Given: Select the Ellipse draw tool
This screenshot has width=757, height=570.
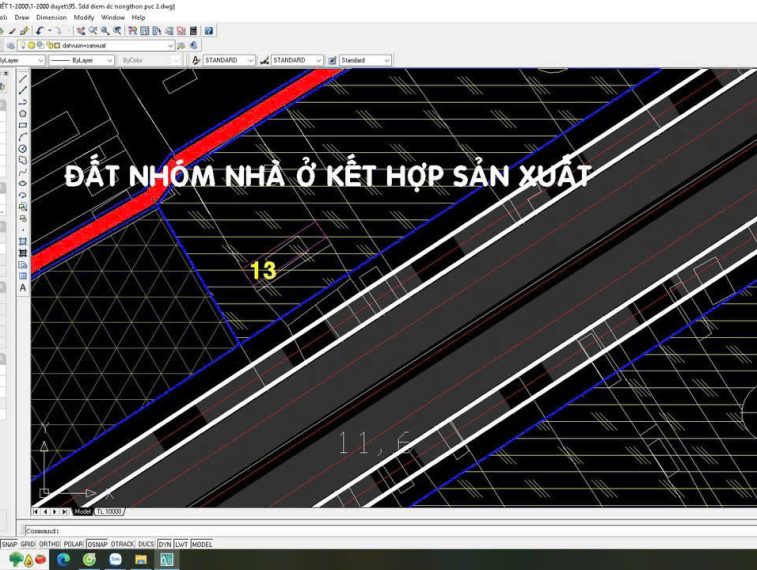Looking at the screenshot, I should [22, 183].
